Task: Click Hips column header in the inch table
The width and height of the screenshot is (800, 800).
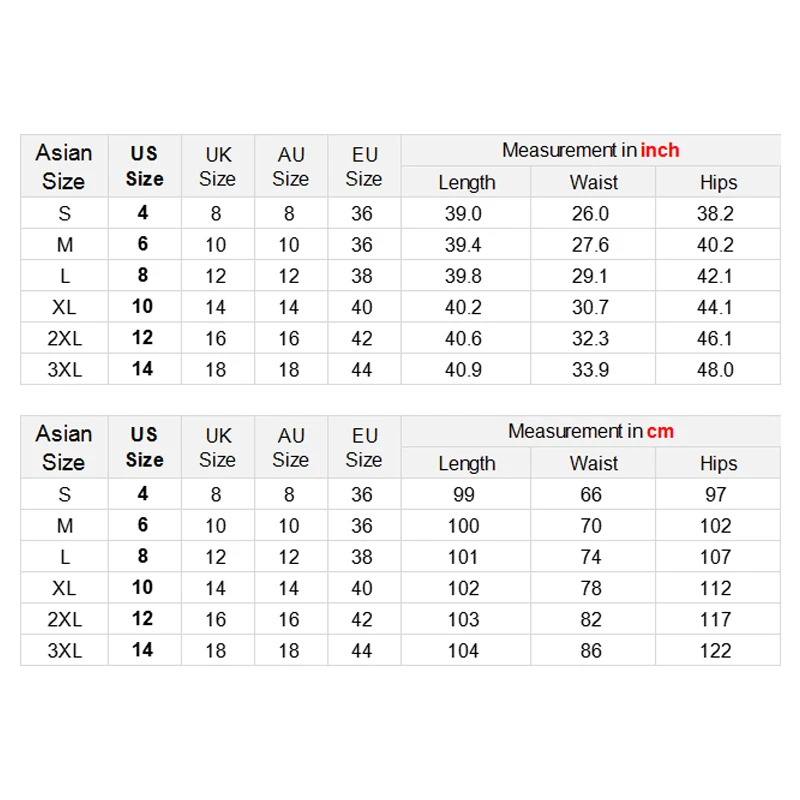Action: coord(718,182)
